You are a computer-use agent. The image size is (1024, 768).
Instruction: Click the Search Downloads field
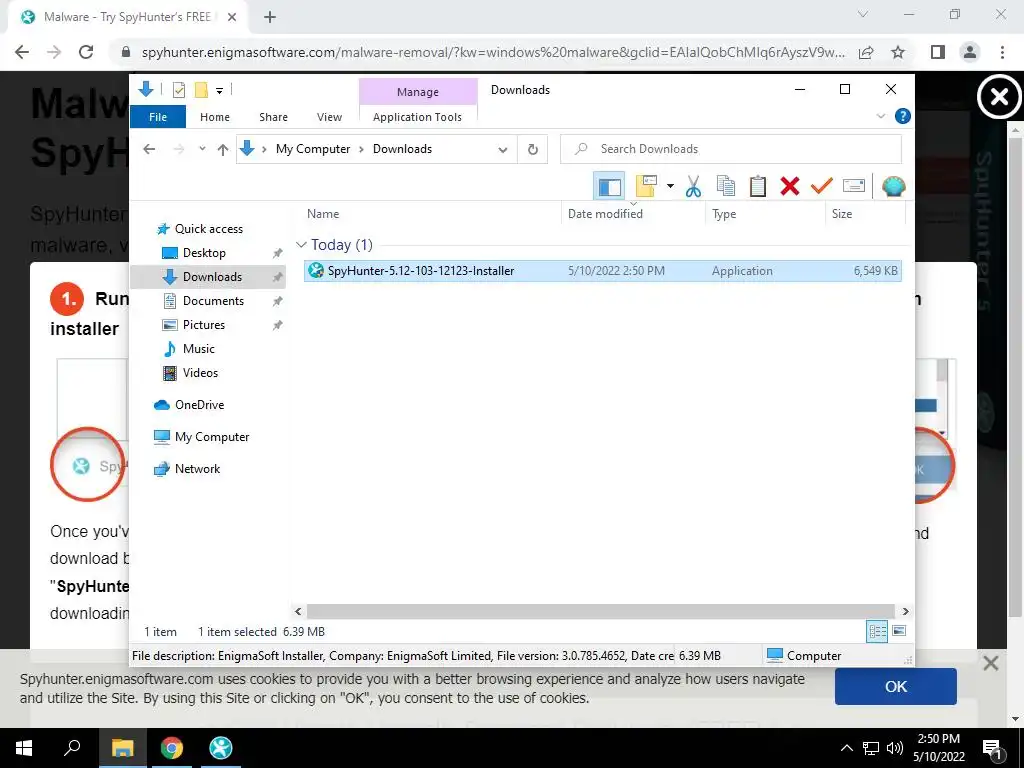[731, 149]
